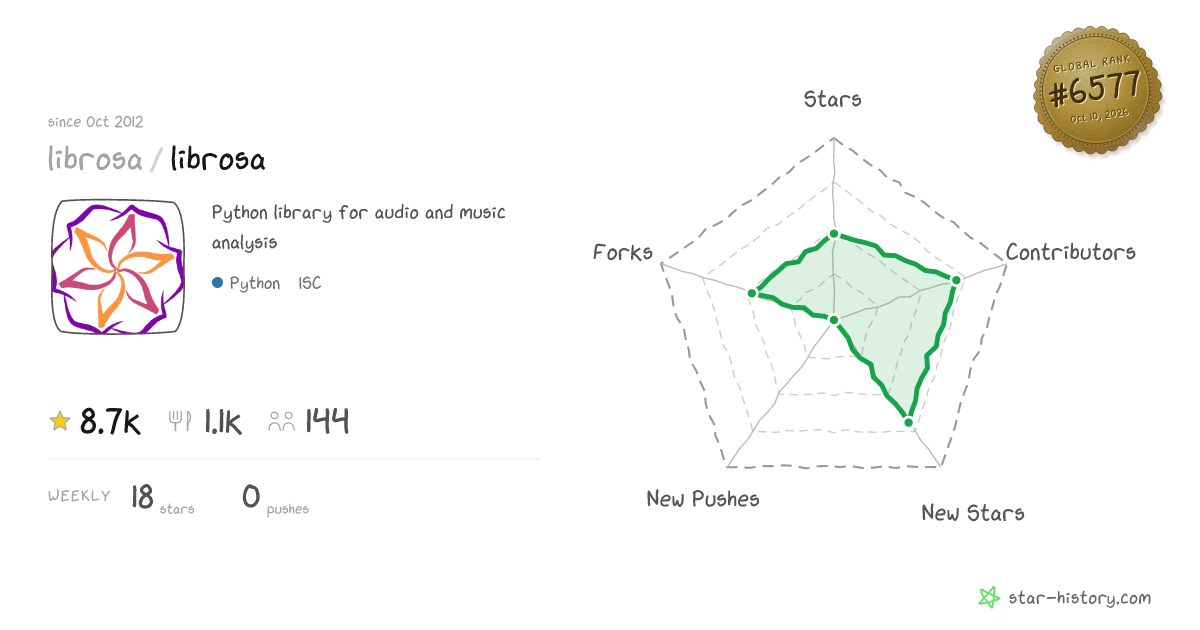The height and width of the screenshot is (630, 1200).
Task: Click the green star-history star logo
Action: (x=989, y=598)
